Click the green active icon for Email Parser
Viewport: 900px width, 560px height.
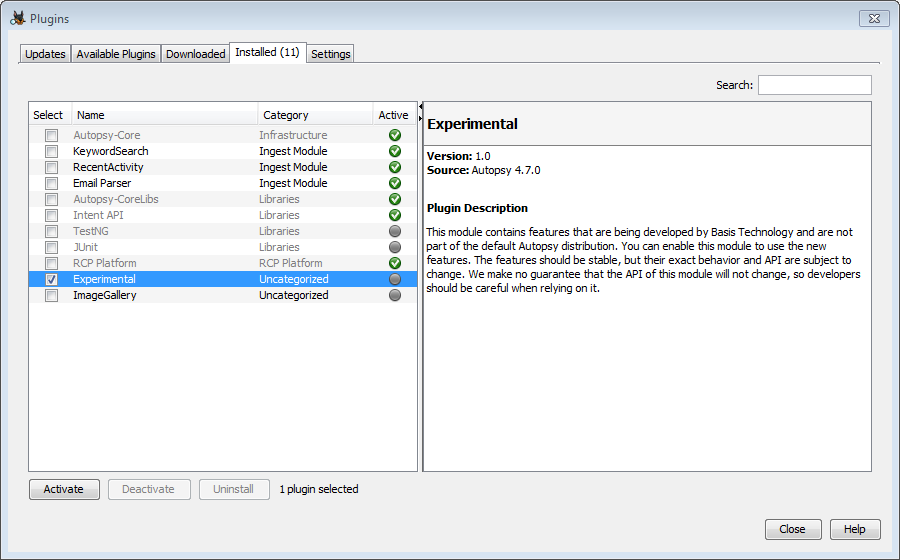click(x=394, y=183)
